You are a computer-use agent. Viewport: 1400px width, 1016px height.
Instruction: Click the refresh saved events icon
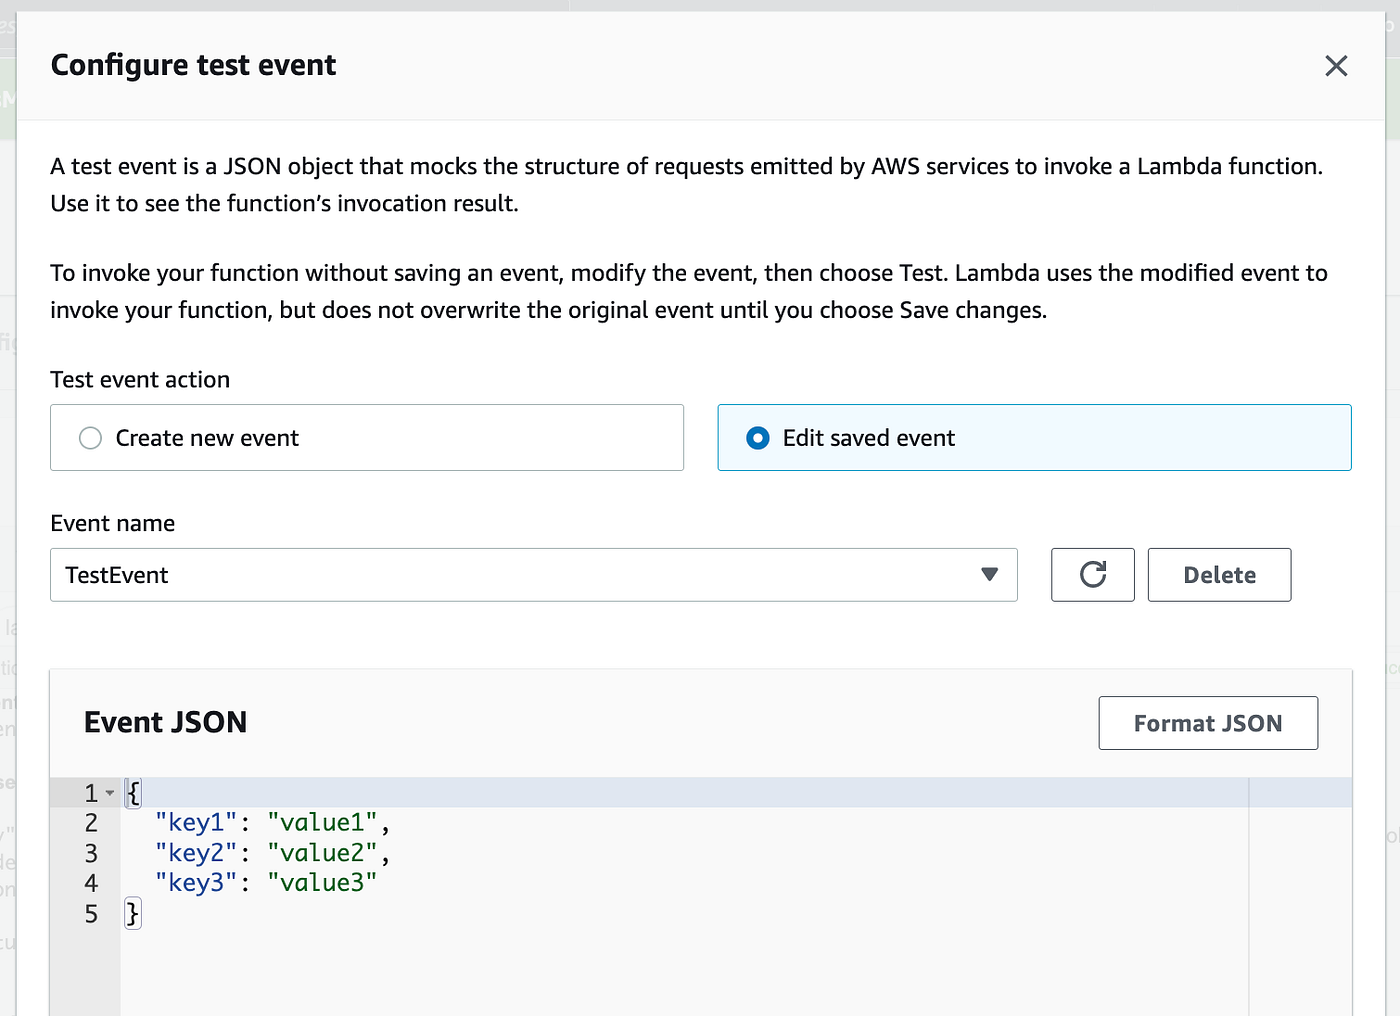(x=1092, y=575)
